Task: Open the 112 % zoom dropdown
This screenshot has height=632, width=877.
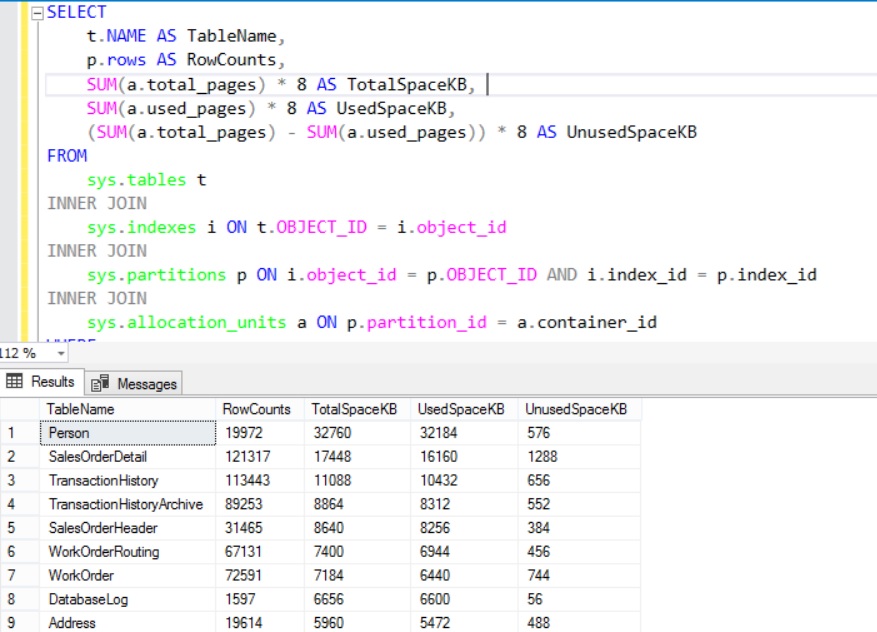Action: pyautogui.click(x=60, y=353)
